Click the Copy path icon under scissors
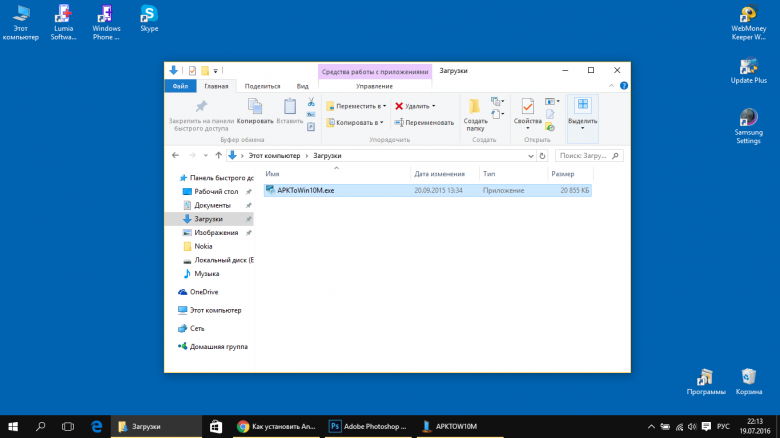Screen dimensions: 780x438 click(x=311, y=114)
